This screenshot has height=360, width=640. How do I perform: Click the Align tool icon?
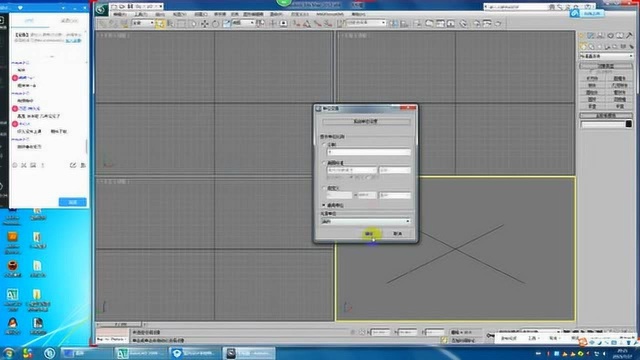pos(404,24)
